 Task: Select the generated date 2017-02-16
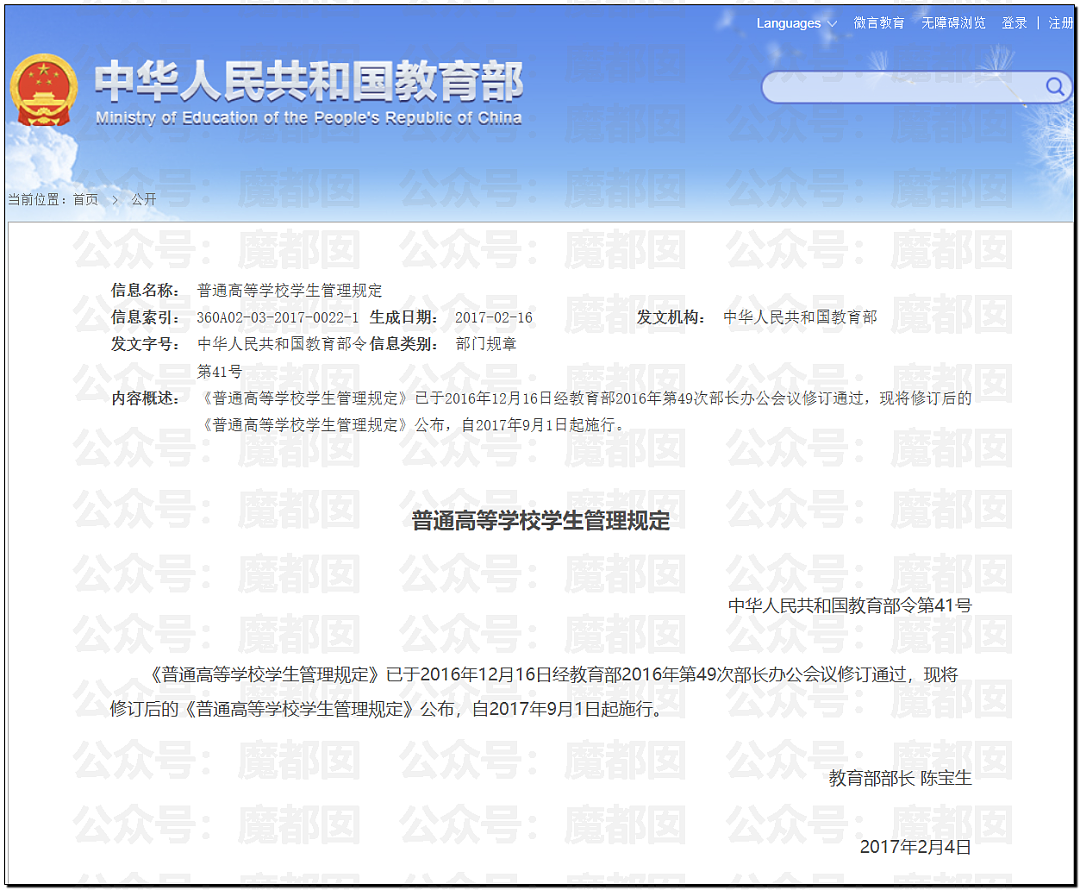tap(494, 318)
